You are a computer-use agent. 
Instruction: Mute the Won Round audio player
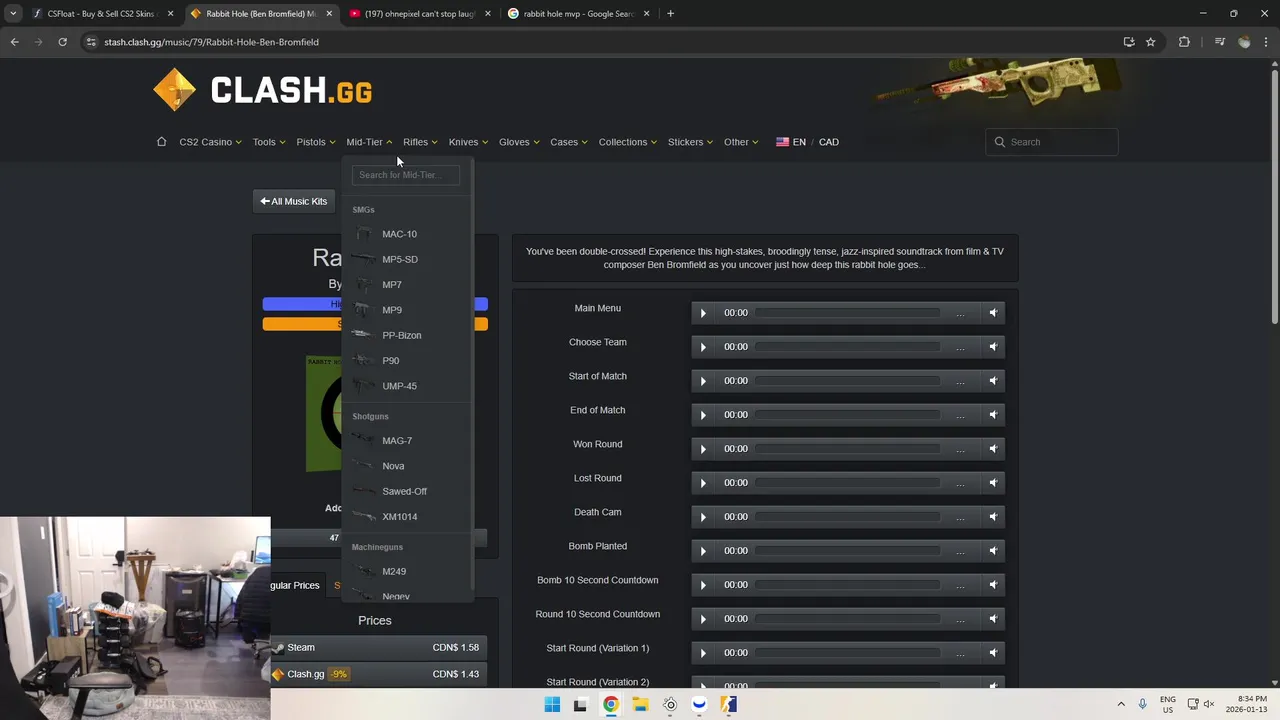pos(993,449)
